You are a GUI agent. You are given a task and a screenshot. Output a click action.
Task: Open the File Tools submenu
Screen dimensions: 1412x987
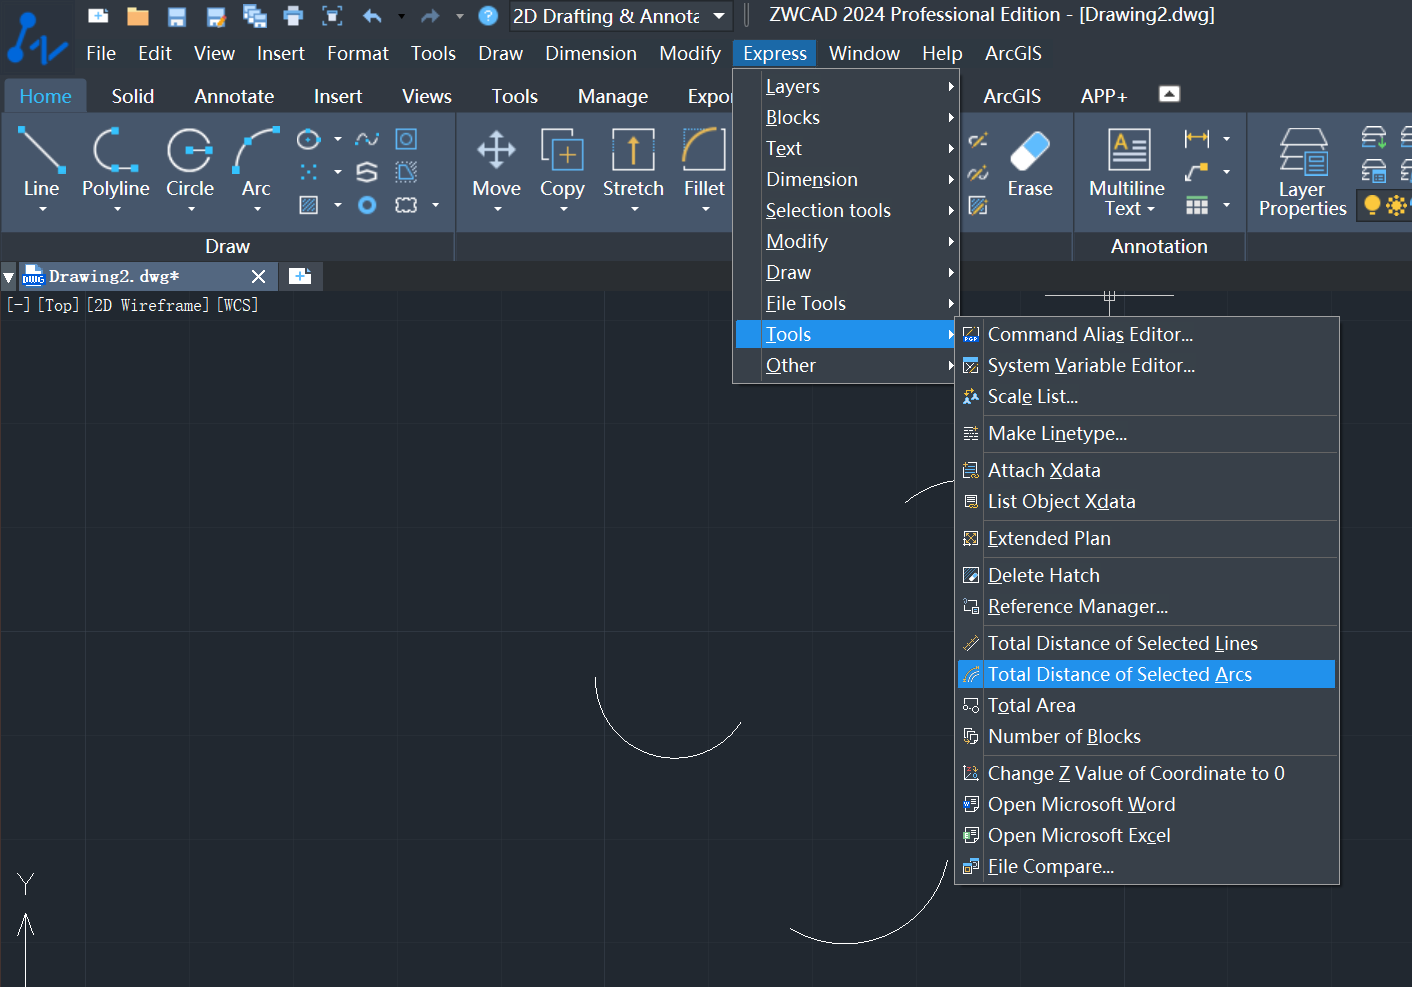pyautogui.click(x=846, y=304)
